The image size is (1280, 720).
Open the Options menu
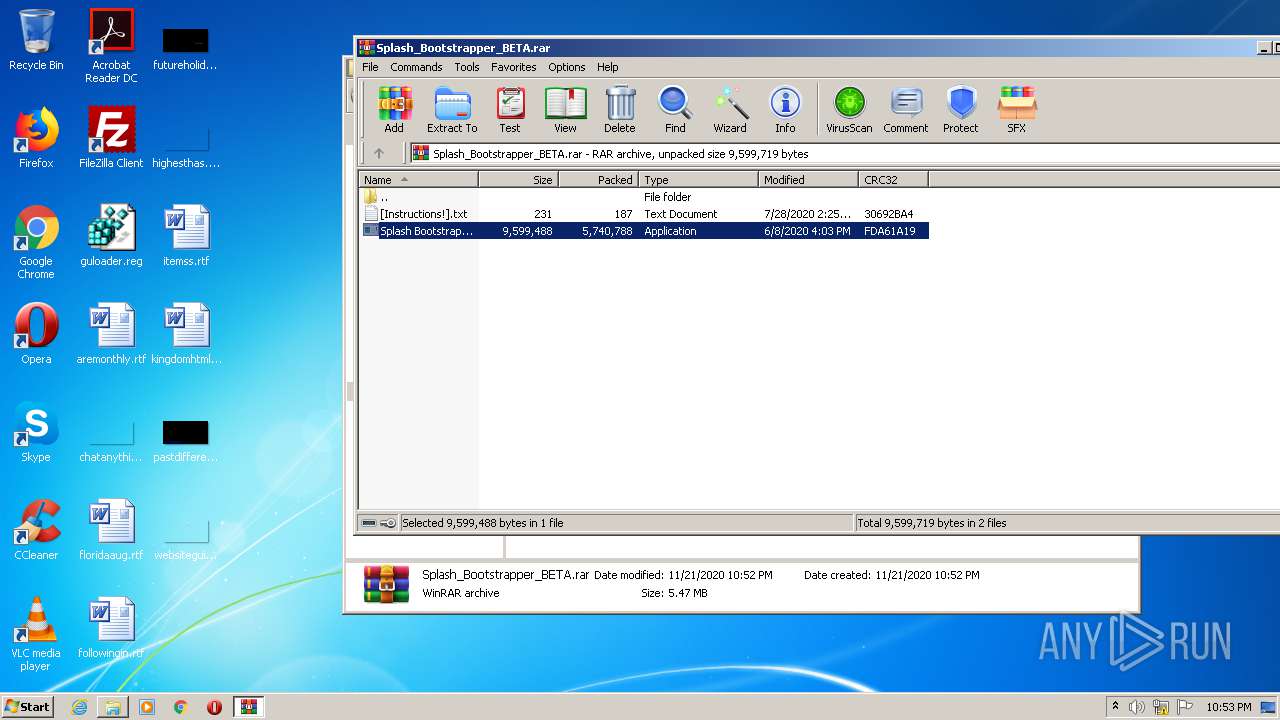point(566,67)
